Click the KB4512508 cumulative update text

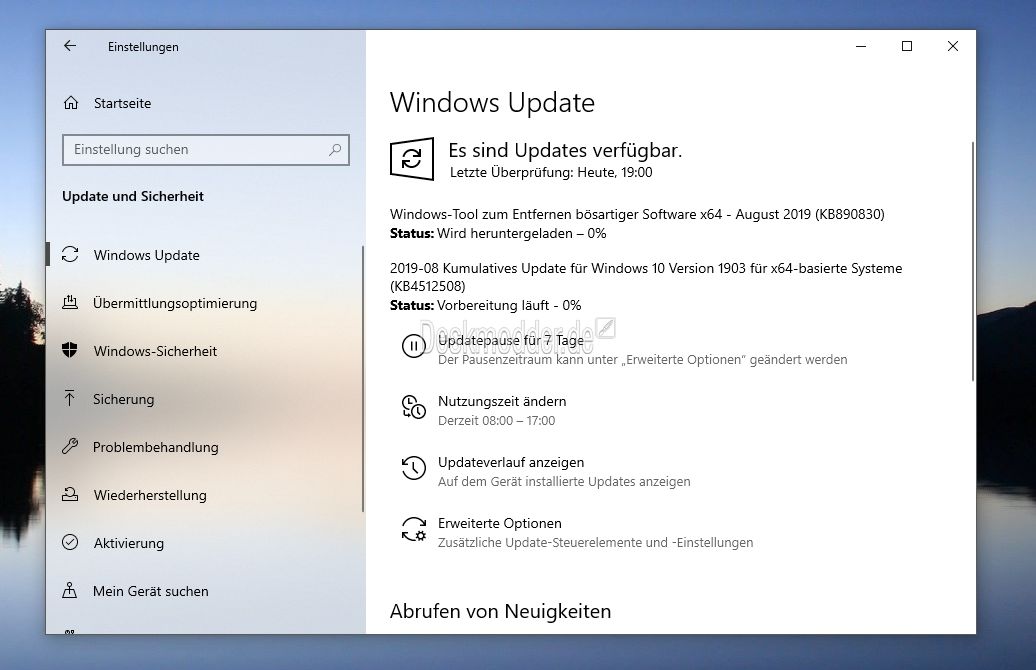pos(646,277)
